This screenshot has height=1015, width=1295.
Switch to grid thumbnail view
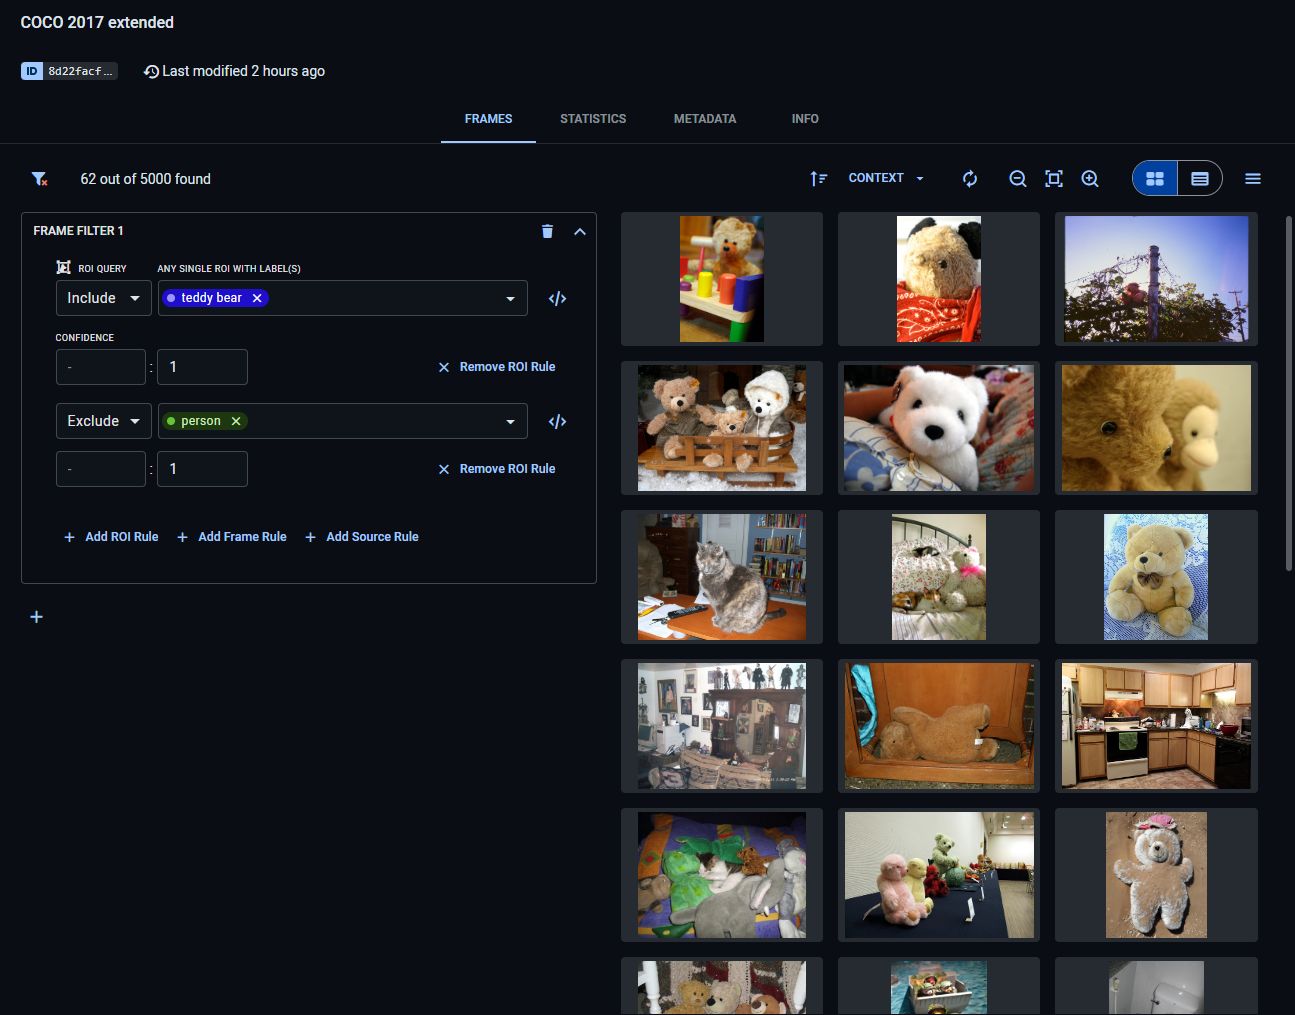point(1155,179)
